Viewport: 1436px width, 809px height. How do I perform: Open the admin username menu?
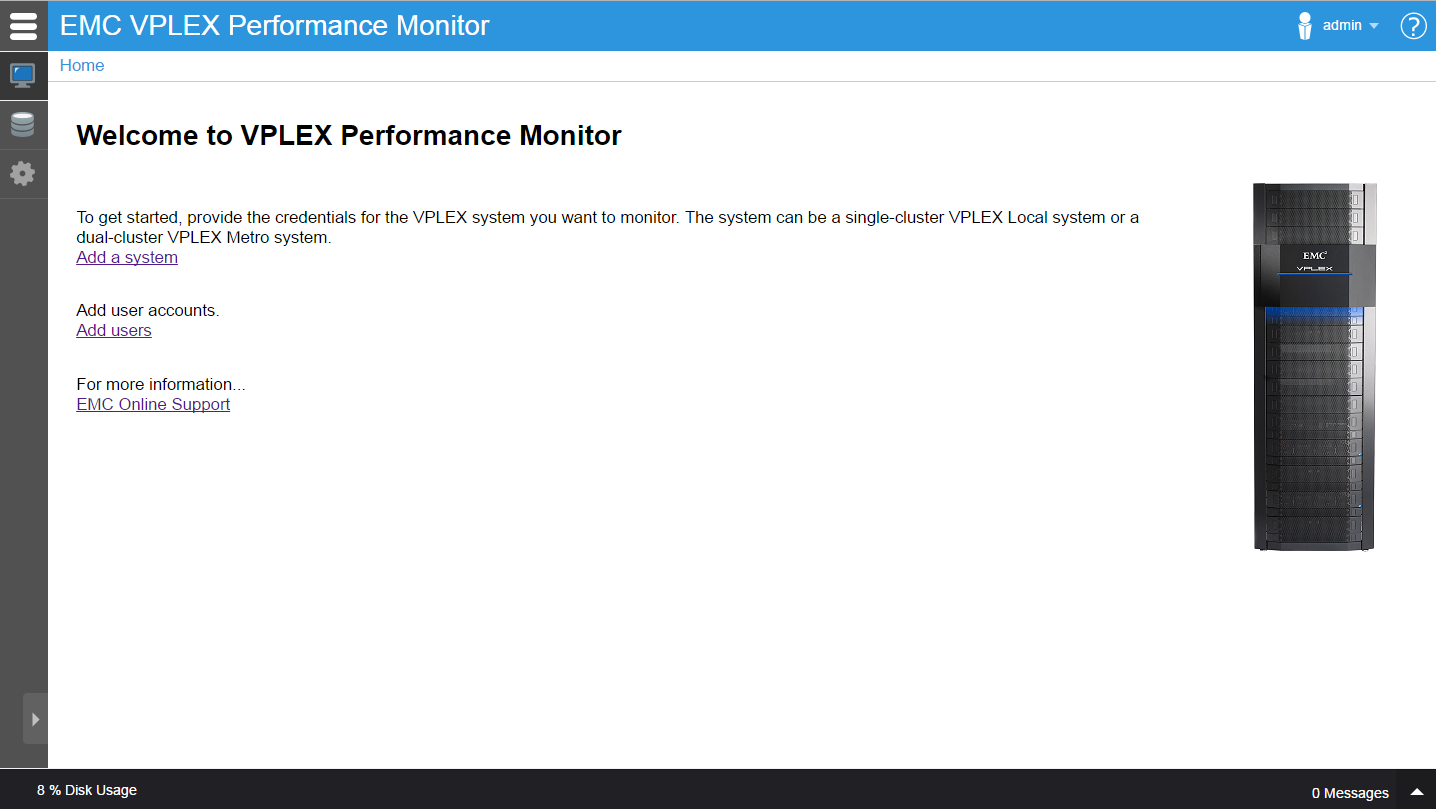click(1340, 25)
